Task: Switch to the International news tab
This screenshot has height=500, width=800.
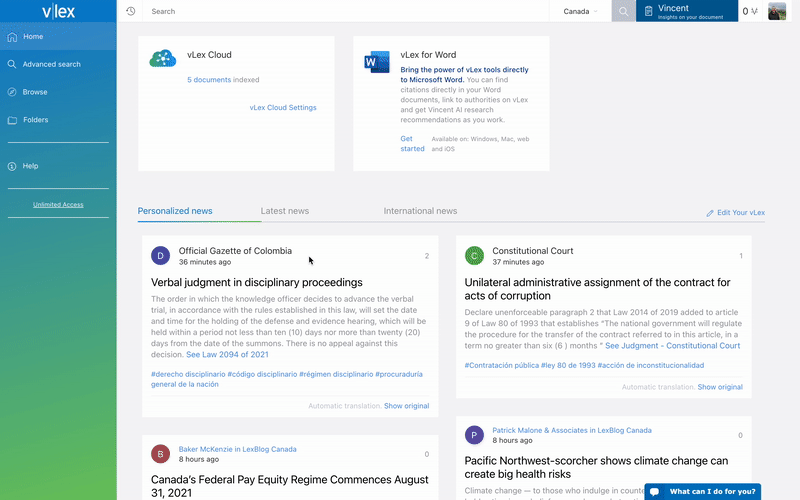Action: coord(420,211)
